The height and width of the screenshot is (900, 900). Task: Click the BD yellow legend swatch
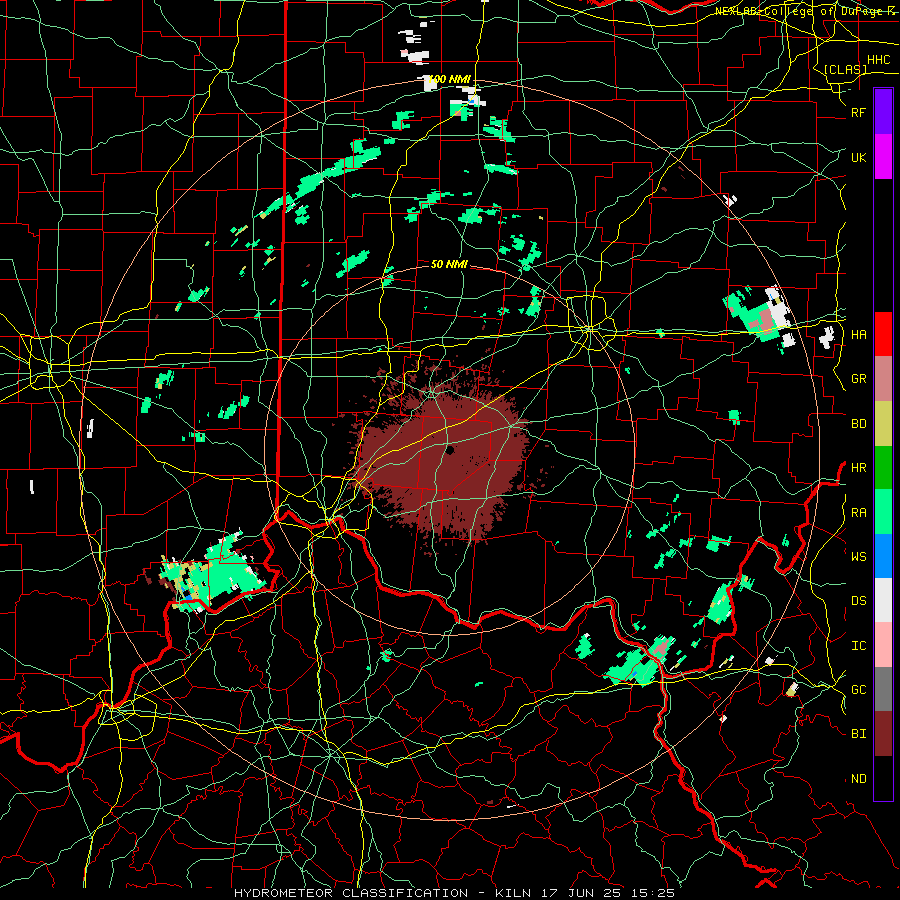tap(883, 424)
